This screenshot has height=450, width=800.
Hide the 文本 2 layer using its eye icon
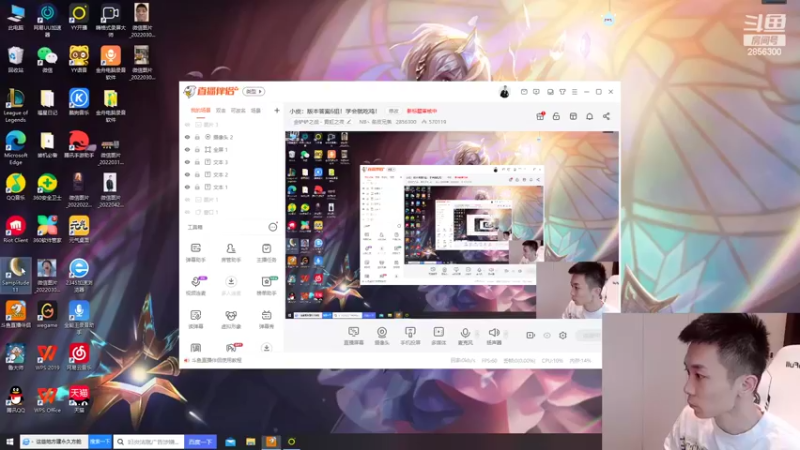187,174
